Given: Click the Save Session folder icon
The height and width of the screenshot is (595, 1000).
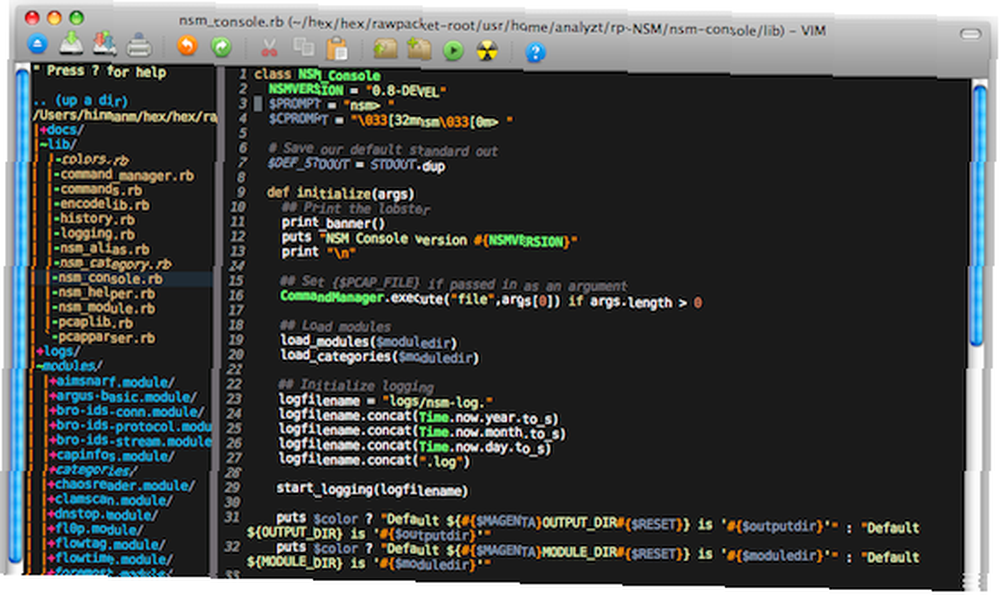Looking at the screenshot, I should tap(419, 49).
